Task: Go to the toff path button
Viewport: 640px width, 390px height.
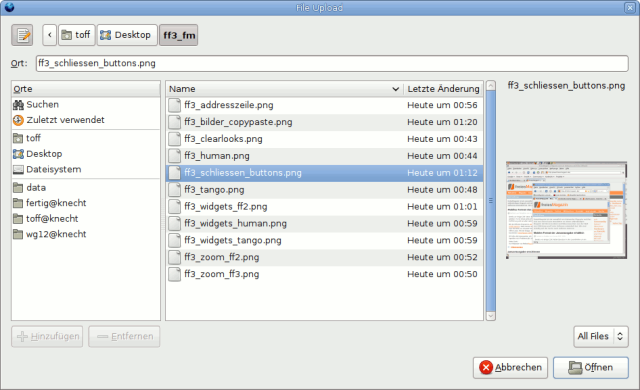Action: [x=77, y=35]
